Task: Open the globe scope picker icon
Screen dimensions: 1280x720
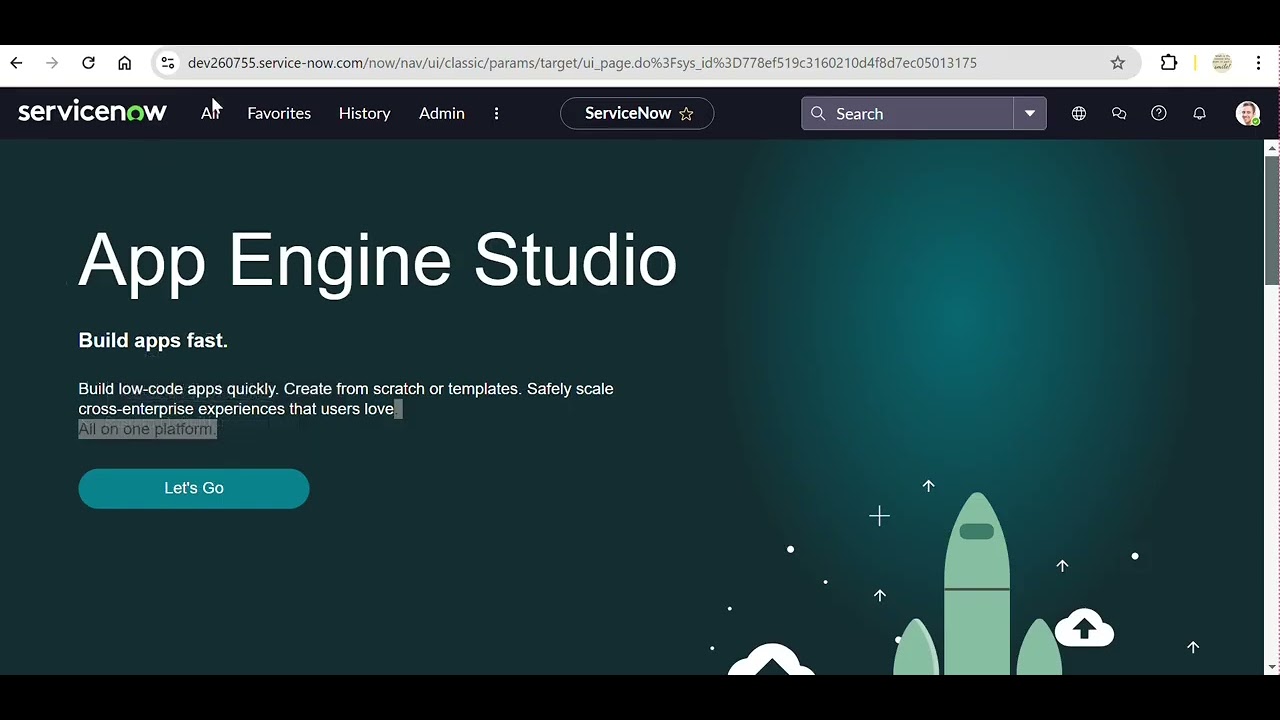Action: (1079, 113)
